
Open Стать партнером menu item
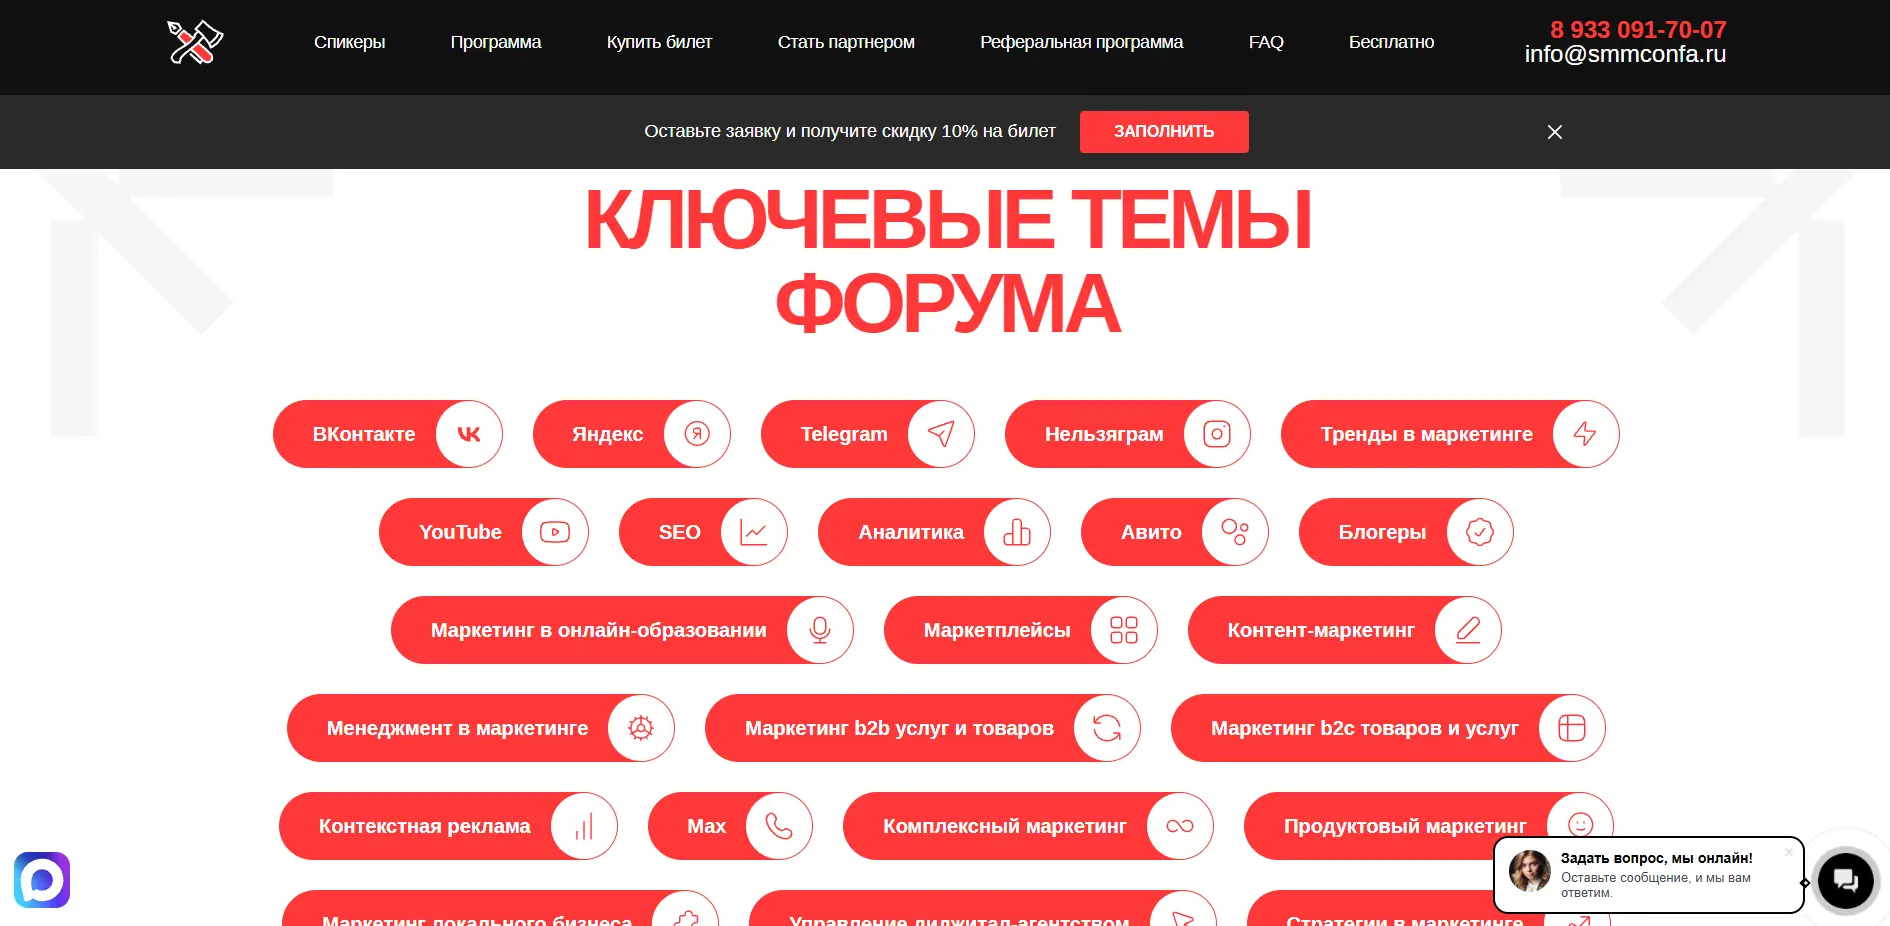coord(846,42)
